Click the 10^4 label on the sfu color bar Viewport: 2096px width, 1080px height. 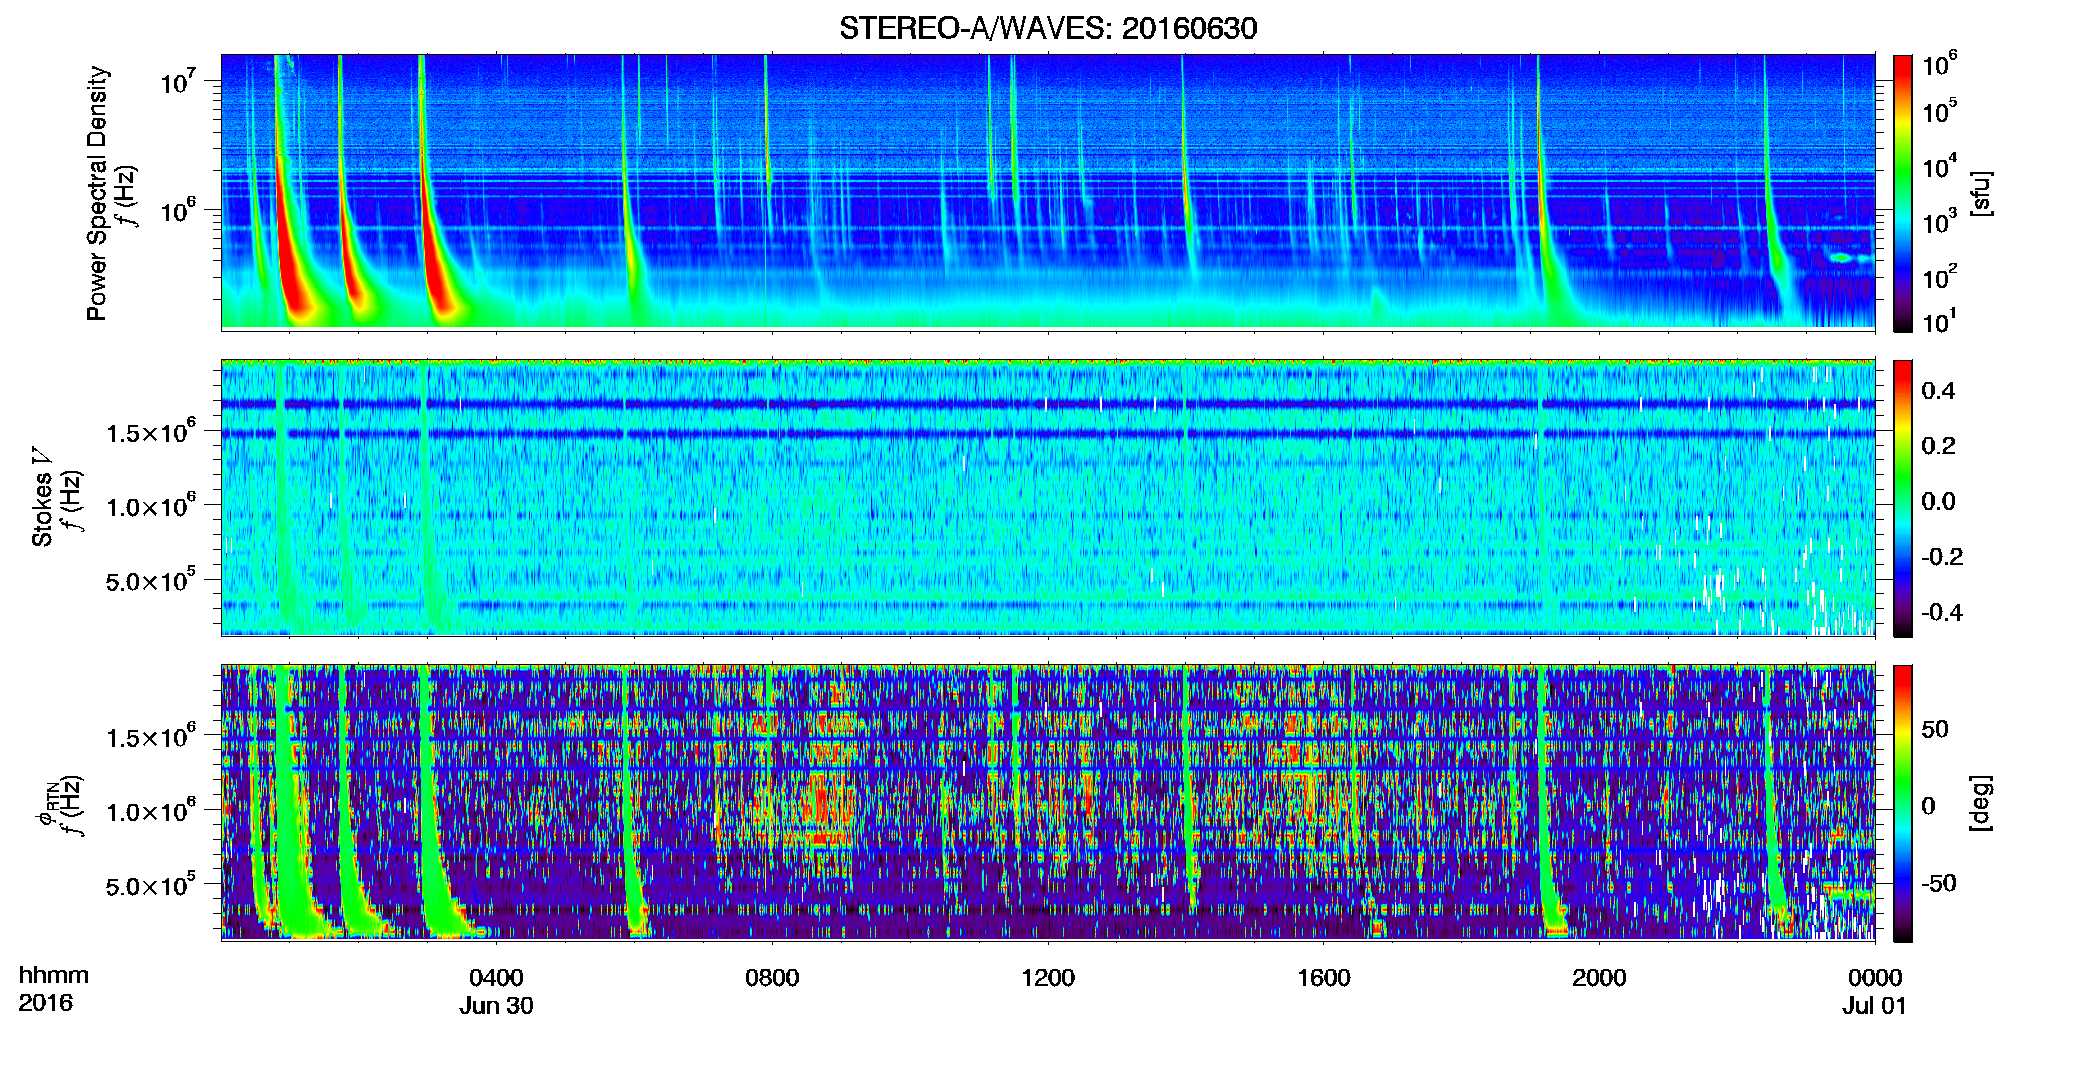[1939, 166]
